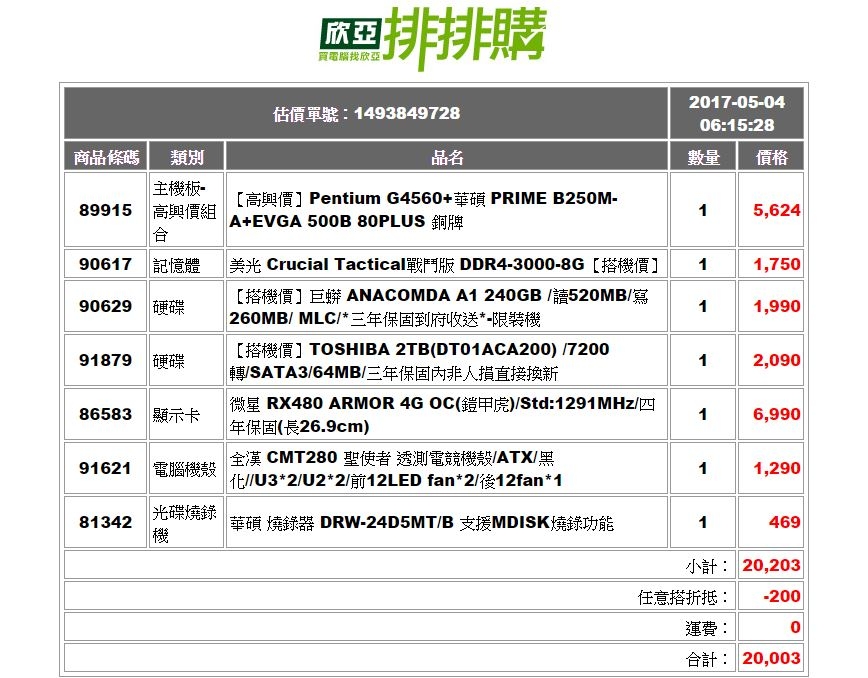Select barcode 89915
The height and width of the screenshot is (678, 868).
(105, 210)
